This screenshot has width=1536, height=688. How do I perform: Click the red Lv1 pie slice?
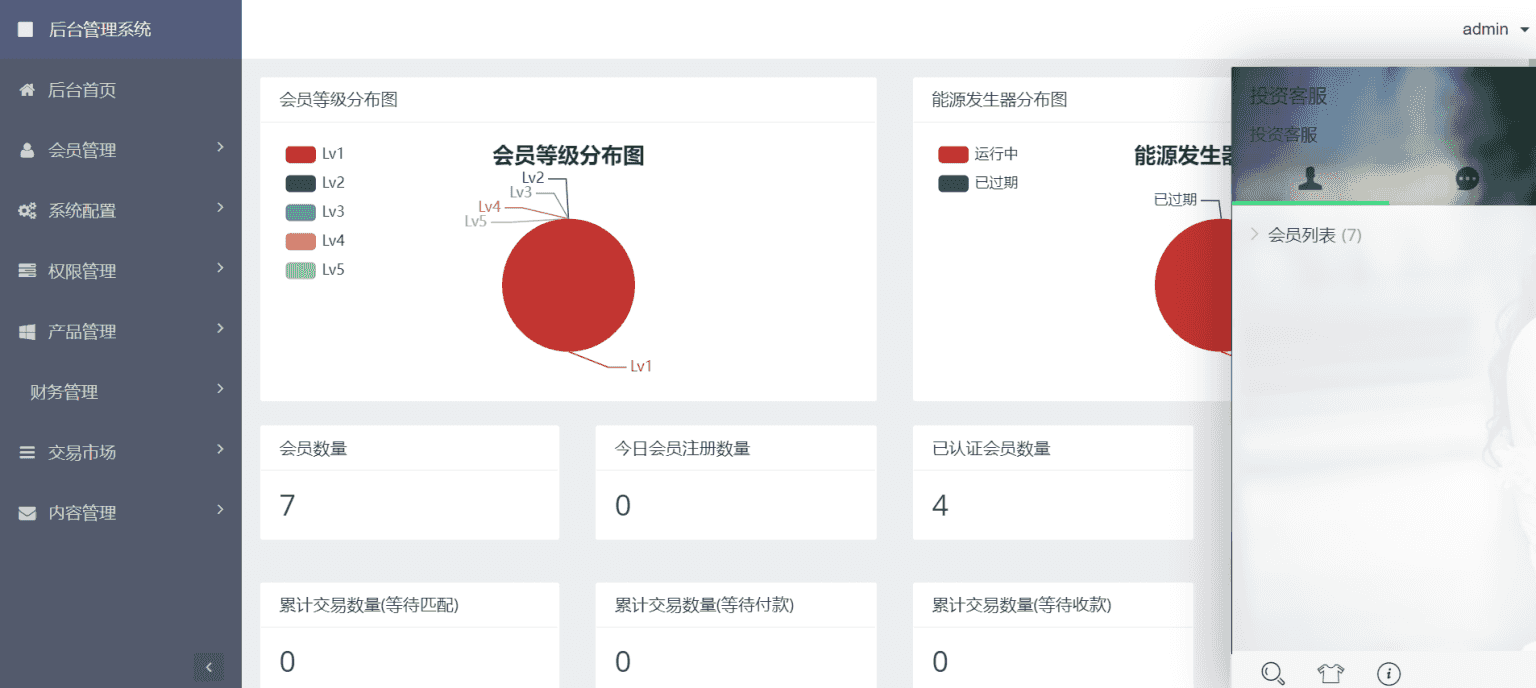point(568,286)
